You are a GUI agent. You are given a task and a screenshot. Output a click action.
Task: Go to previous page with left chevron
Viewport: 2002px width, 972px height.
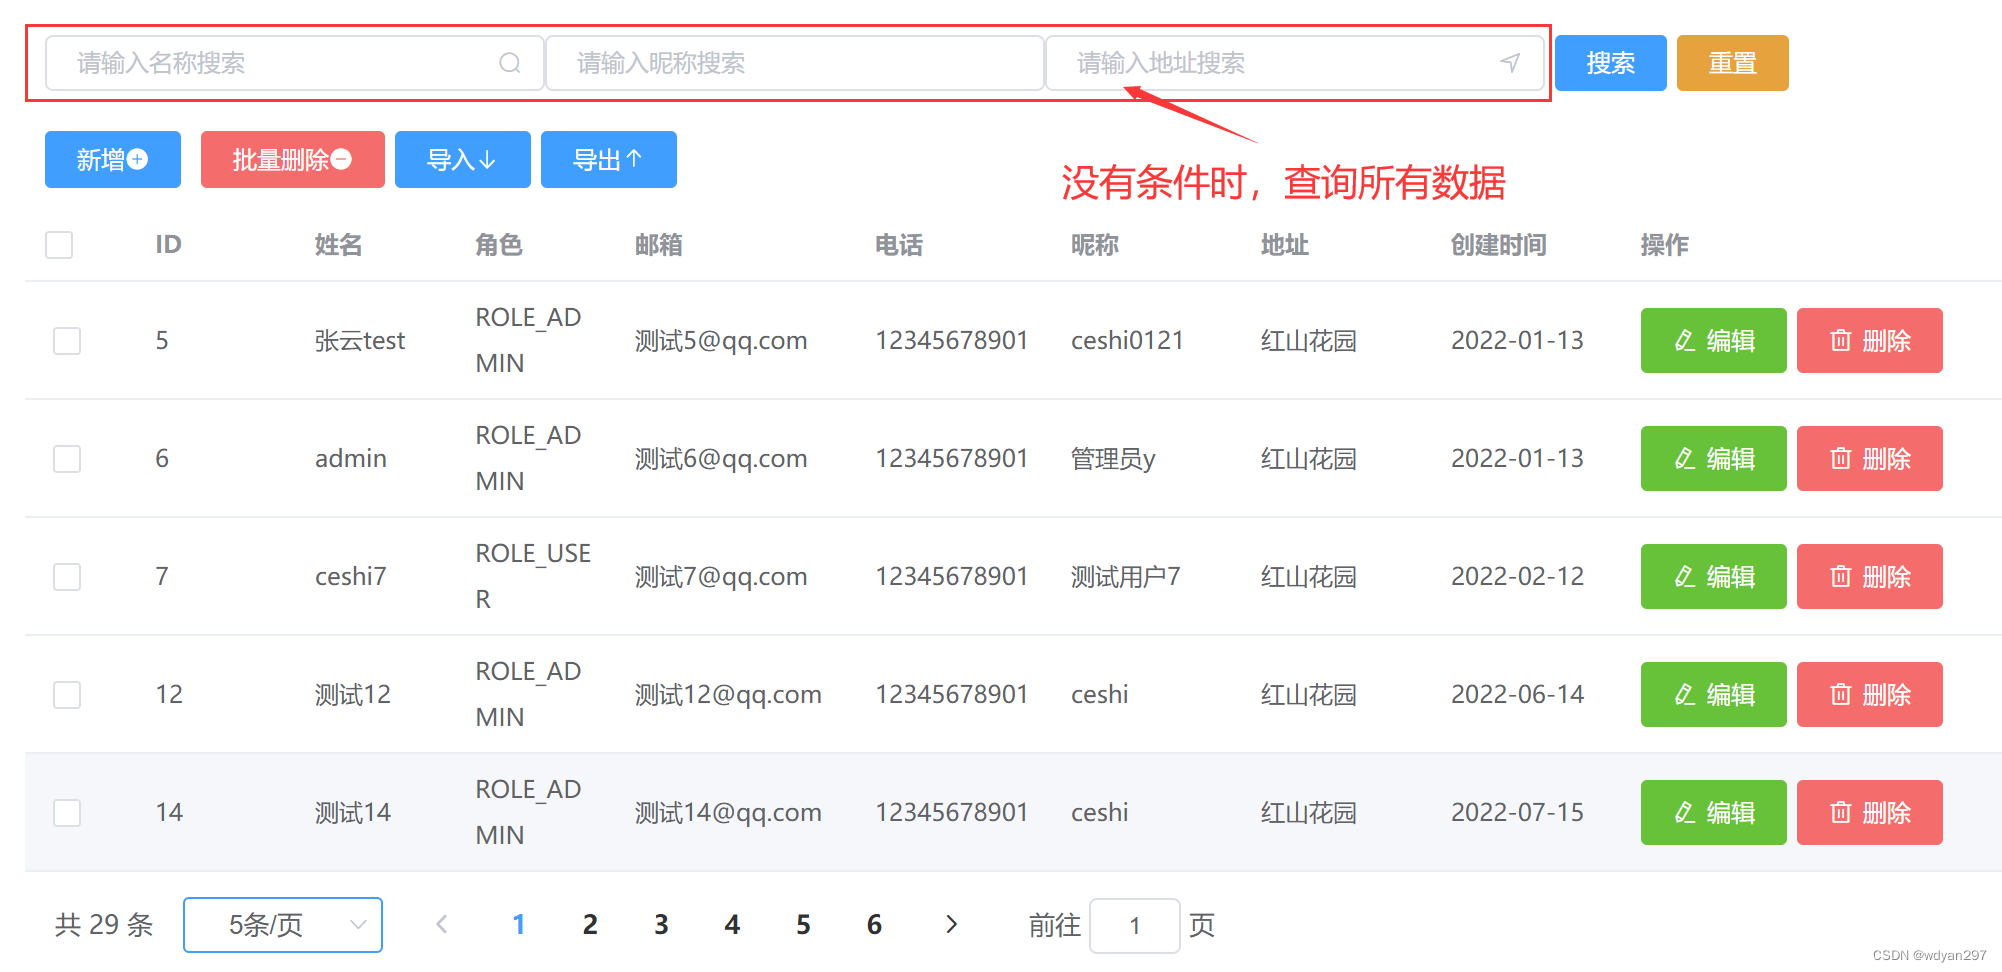pos(442,925)
